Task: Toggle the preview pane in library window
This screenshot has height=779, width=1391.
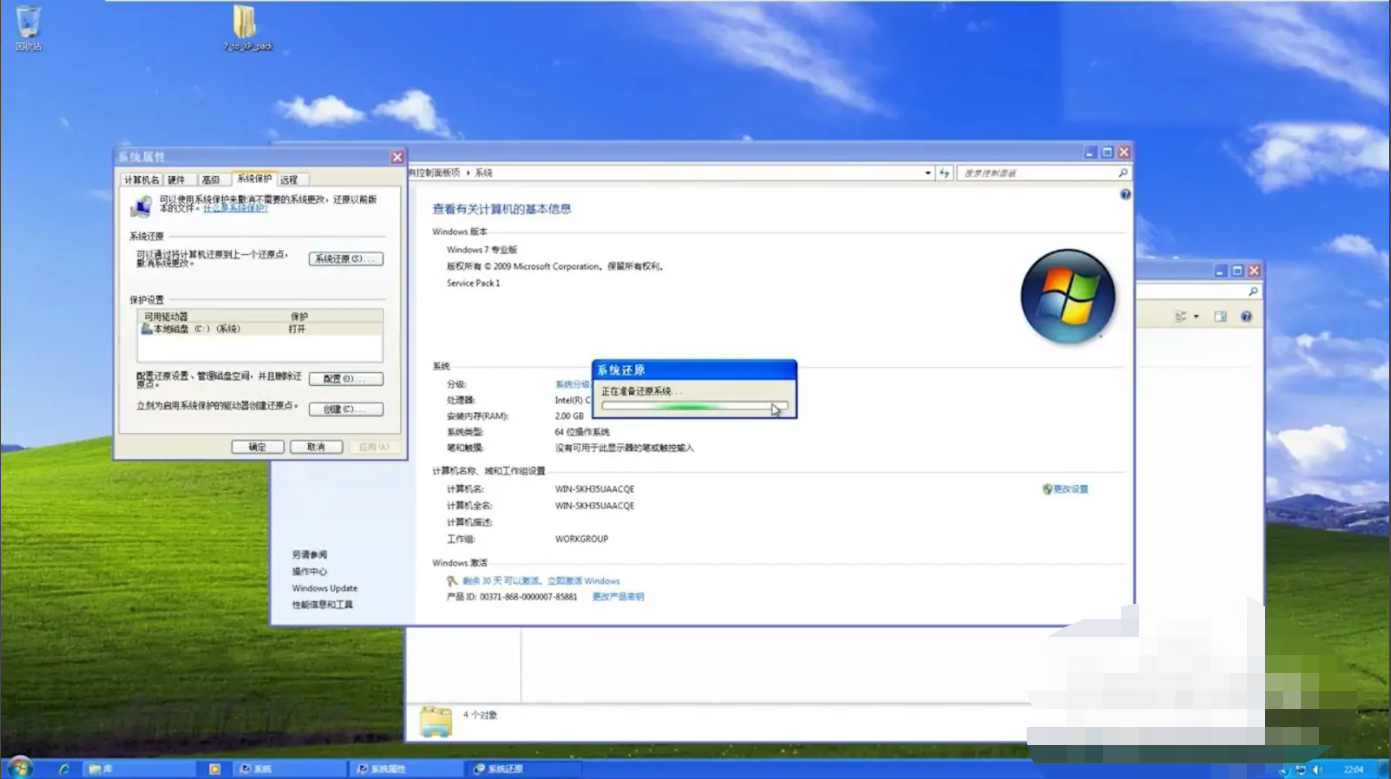Action: click(x=1220, y=316)
